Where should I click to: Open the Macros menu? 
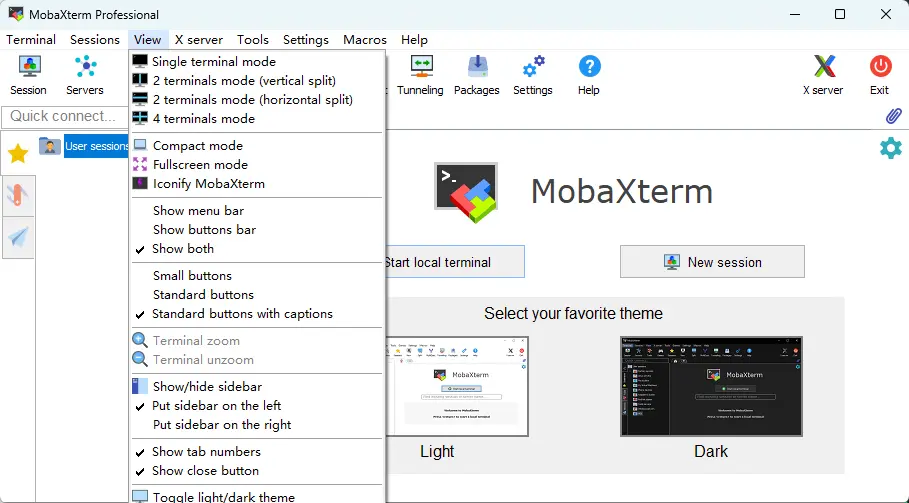coord(365,39)
